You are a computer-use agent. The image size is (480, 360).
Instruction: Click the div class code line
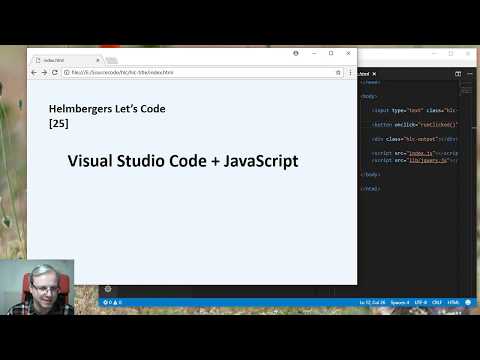tap(415, 139)
